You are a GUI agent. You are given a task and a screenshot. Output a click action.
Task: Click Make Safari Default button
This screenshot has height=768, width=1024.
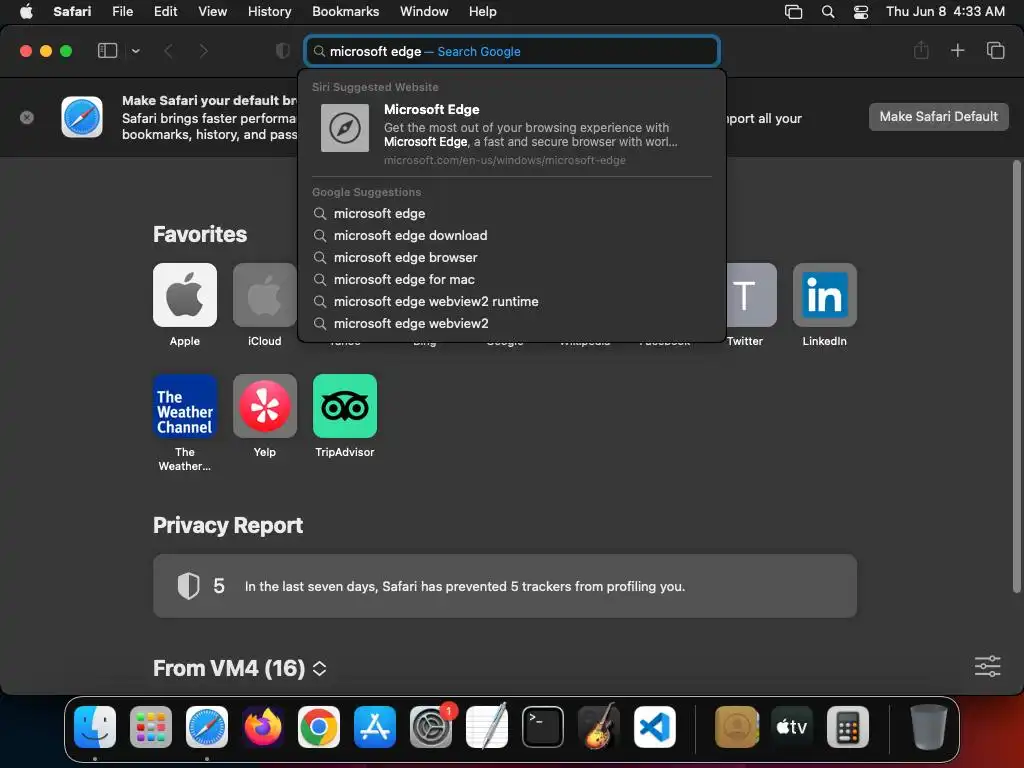coord(938,117)
